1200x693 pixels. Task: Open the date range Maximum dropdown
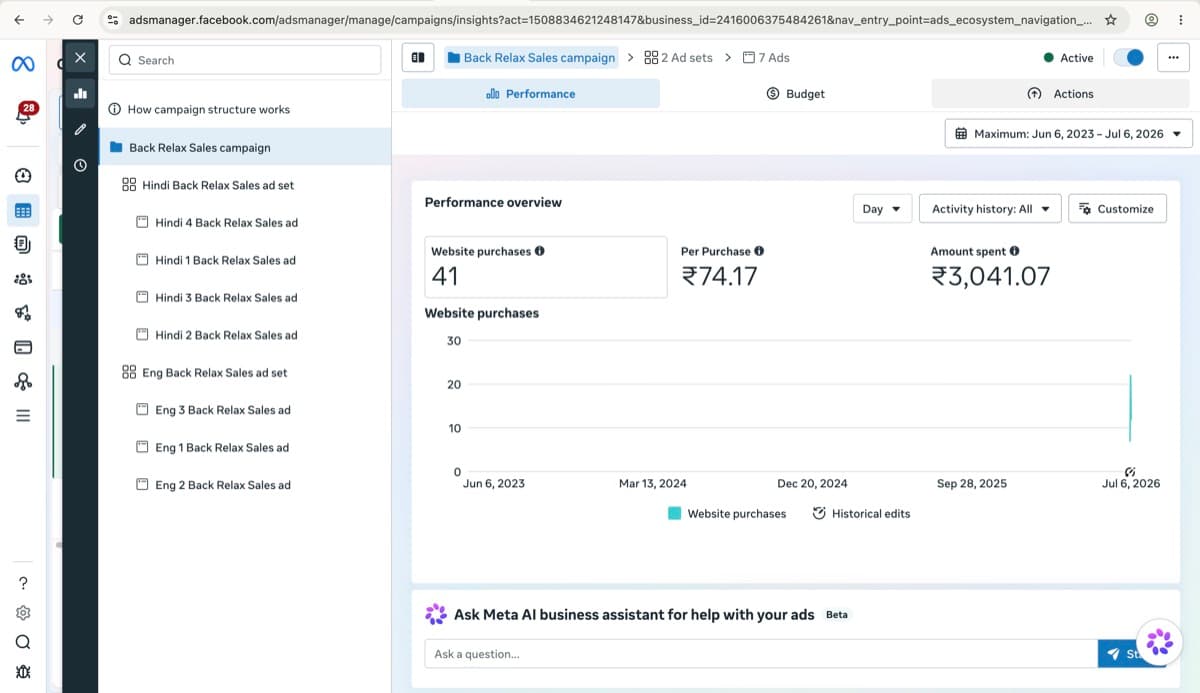pyautogui.click(x=1068, y=133)
